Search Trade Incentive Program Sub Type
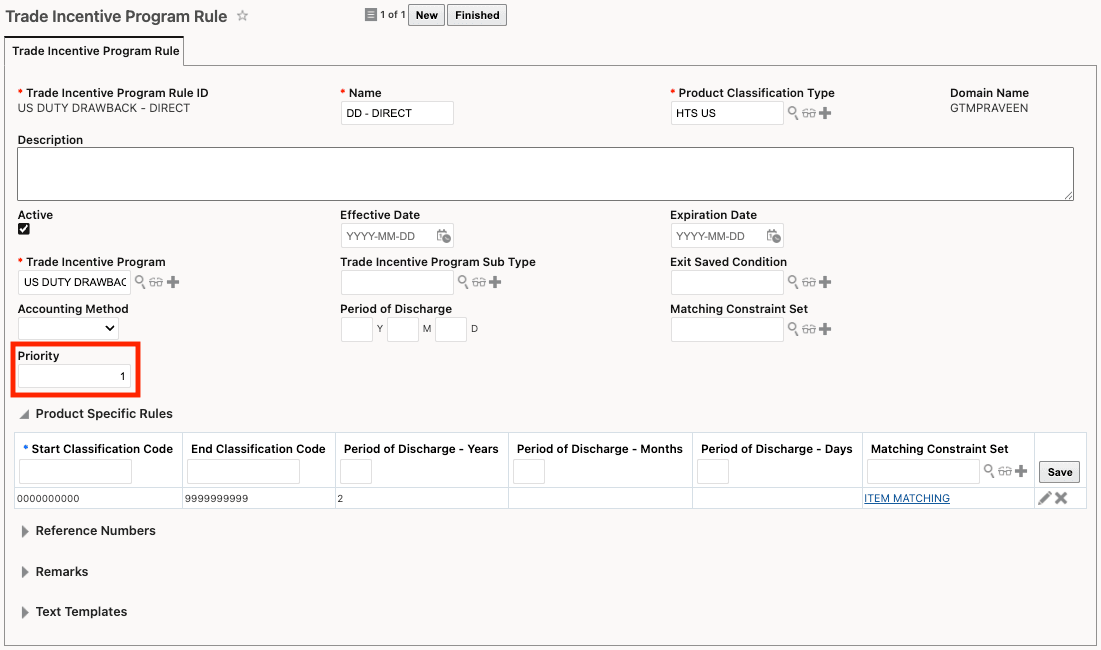Image resolution: width=1101 pixels, height=650 pixels. tap(463, 282)
